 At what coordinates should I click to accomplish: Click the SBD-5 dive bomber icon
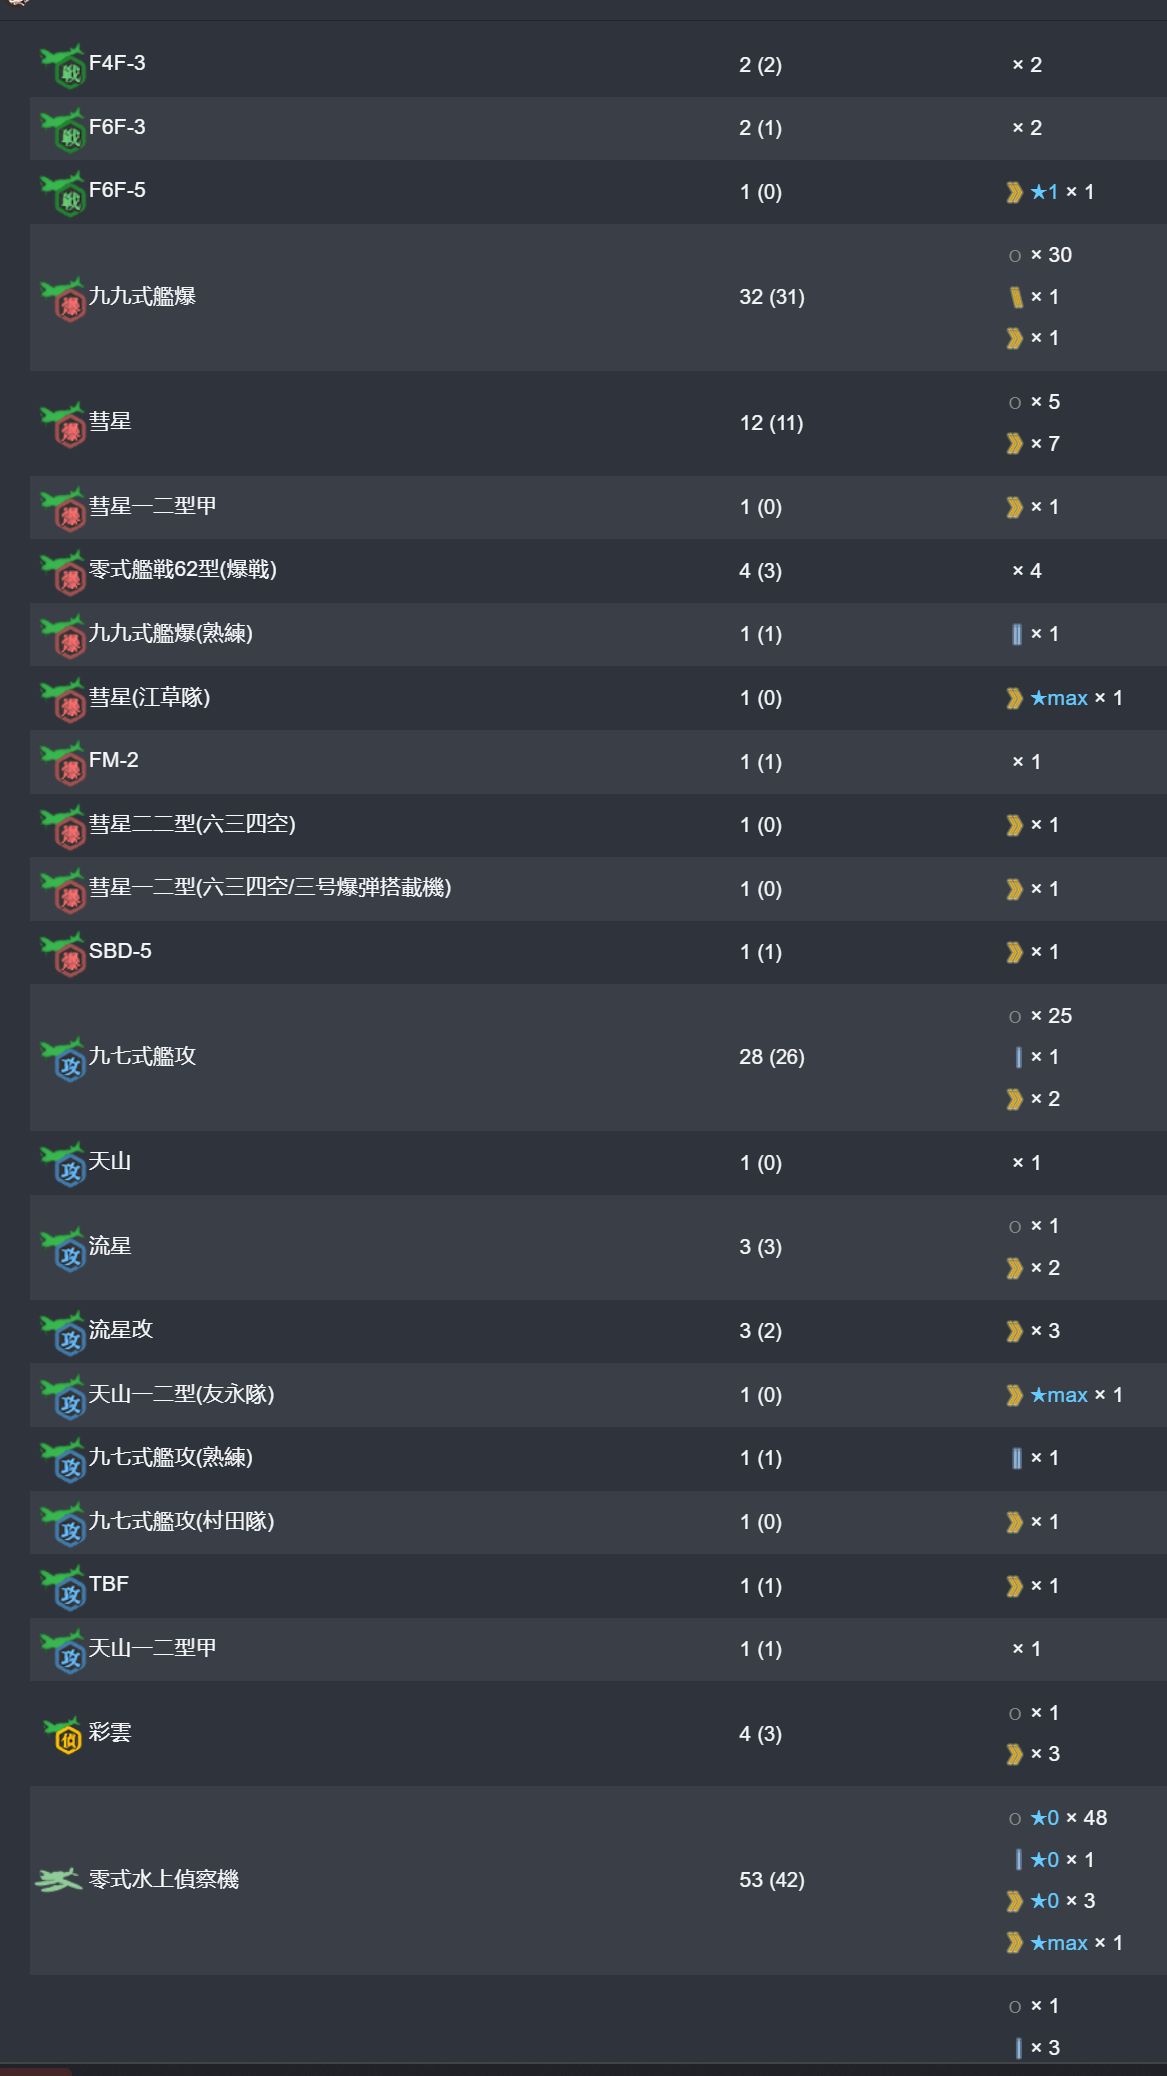62,954
